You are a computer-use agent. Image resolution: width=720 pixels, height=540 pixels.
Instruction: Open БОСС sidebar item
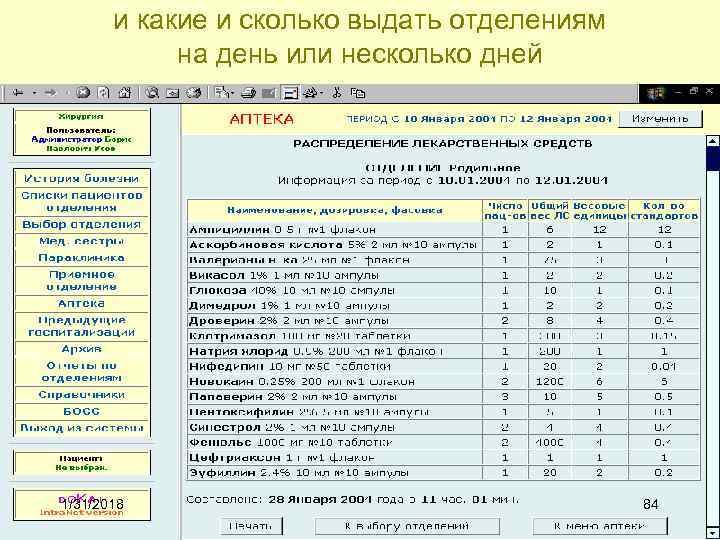tap(81, 411)
